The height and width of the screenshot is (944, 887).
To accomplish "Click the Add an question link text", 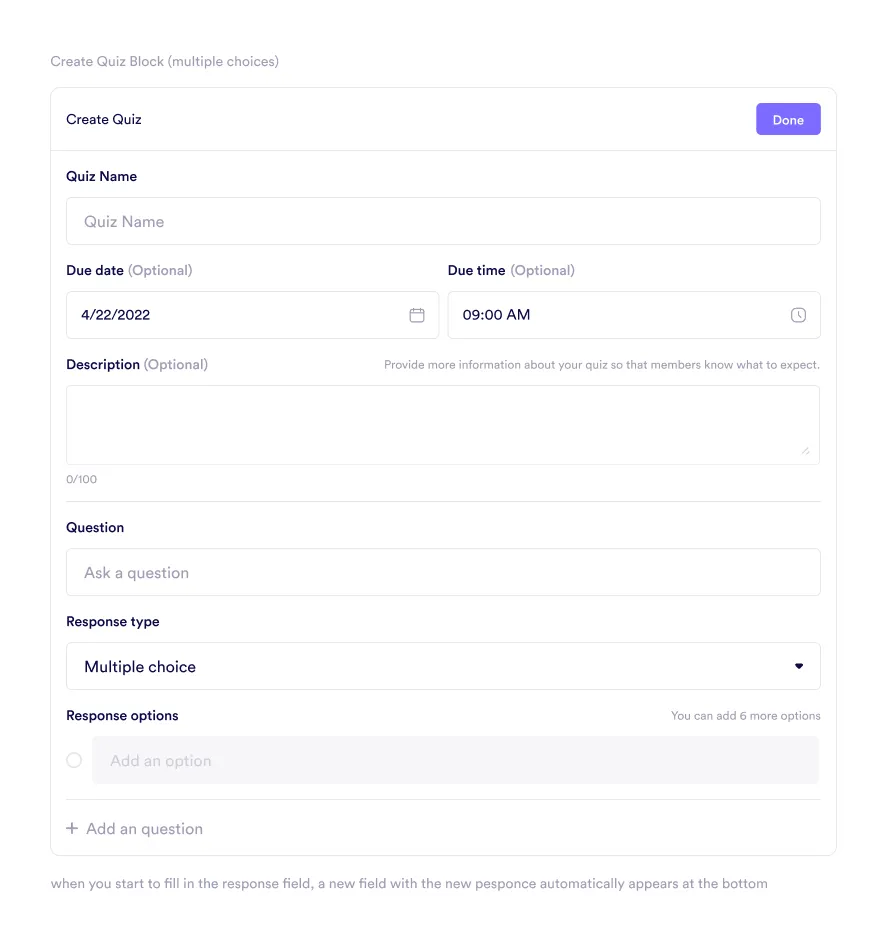I will (144, 829).
